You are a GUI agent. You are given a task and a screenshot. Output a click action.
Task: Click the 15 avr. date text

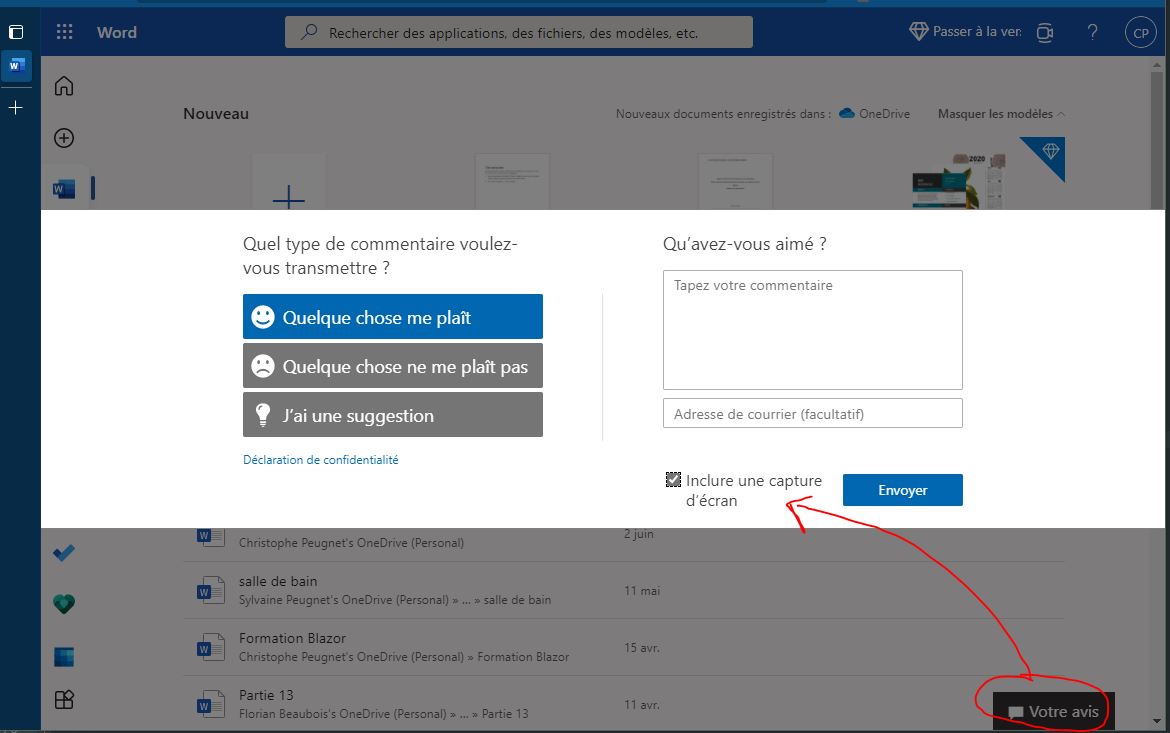coord(642,647)
